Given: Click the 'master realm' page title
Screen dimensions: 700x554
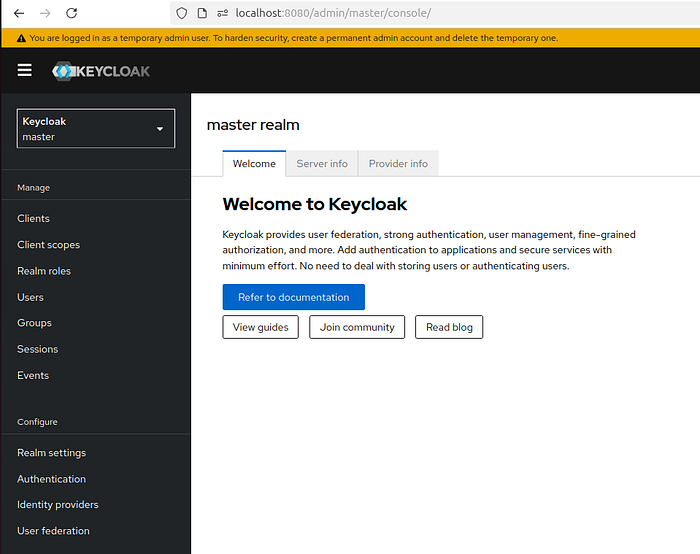Looking at the screenshot, I should point(253,125).
